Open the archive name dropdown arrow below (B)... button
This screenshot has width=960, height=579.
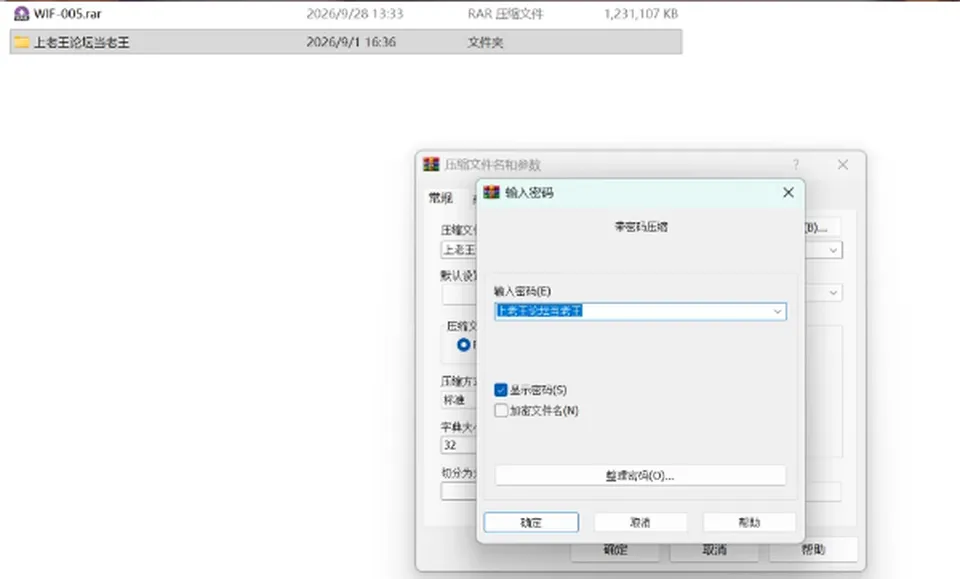(x=833, y=250)
